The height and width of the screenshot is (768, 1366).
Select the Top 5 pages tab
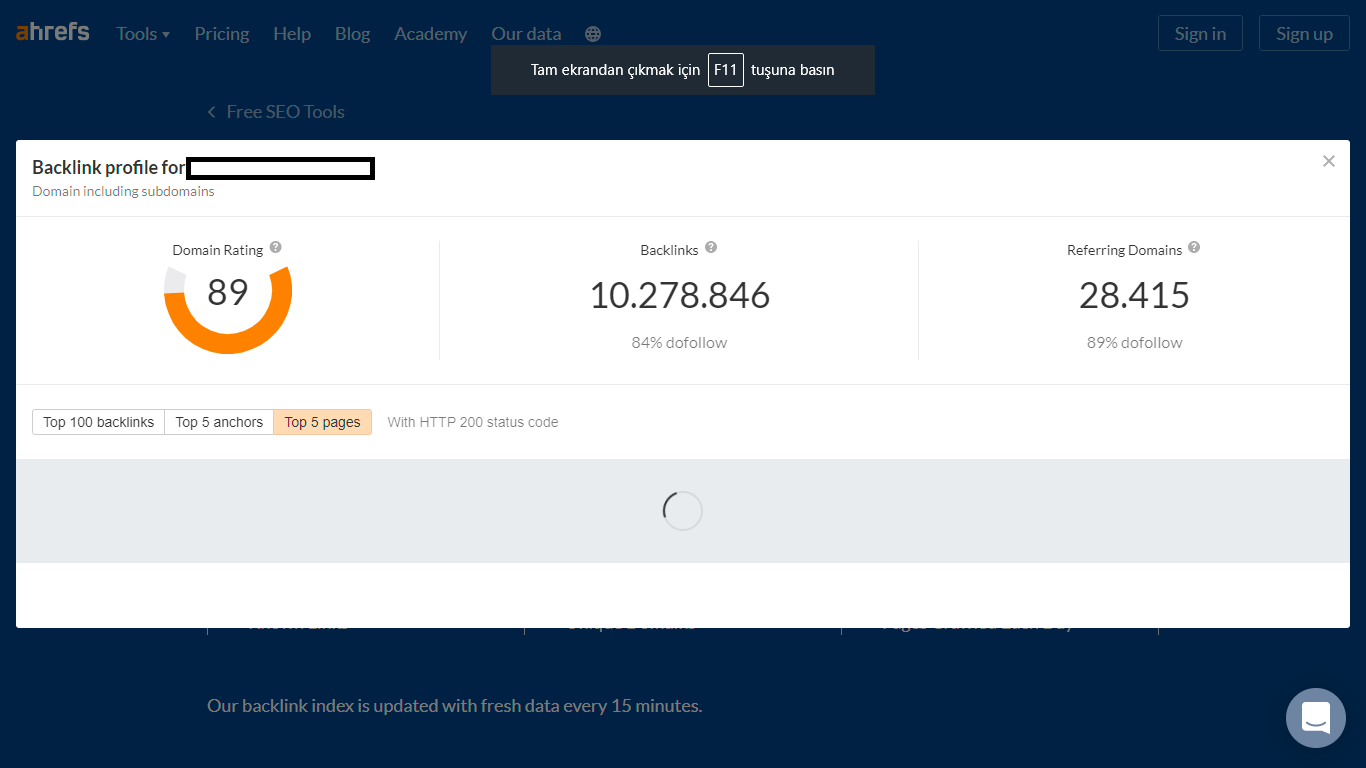point(323,422)
